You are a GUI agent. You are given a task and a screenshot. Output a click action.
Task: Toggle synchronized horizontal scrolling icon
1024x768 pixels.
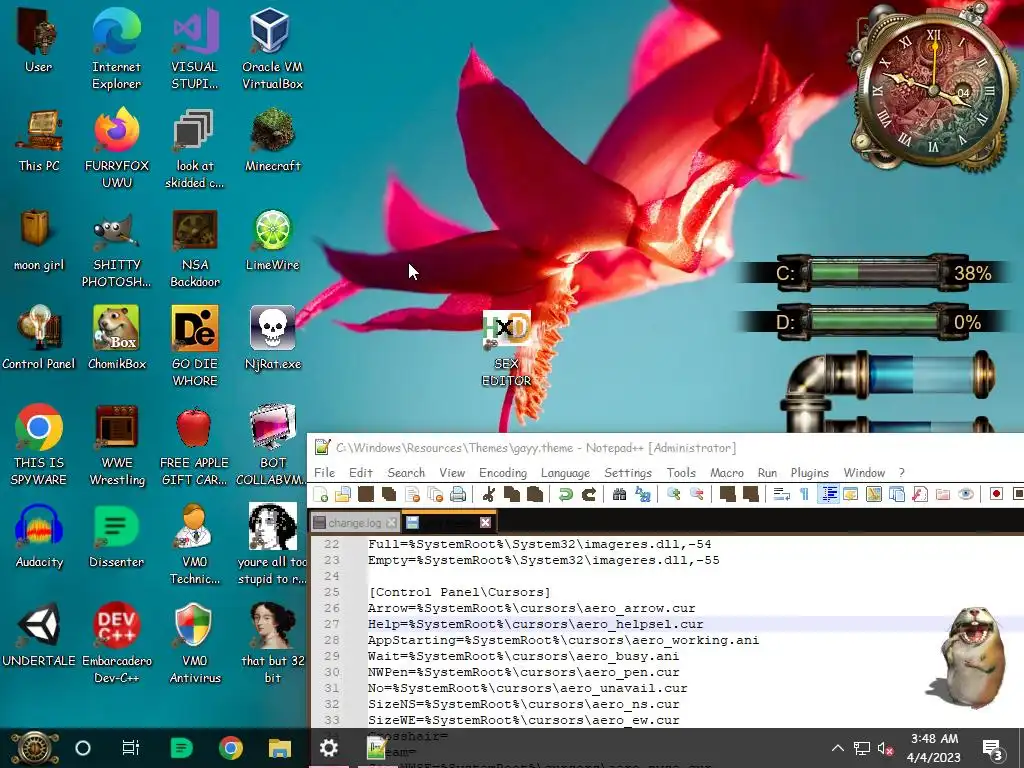pyautogui.click(x=750, y=494)
